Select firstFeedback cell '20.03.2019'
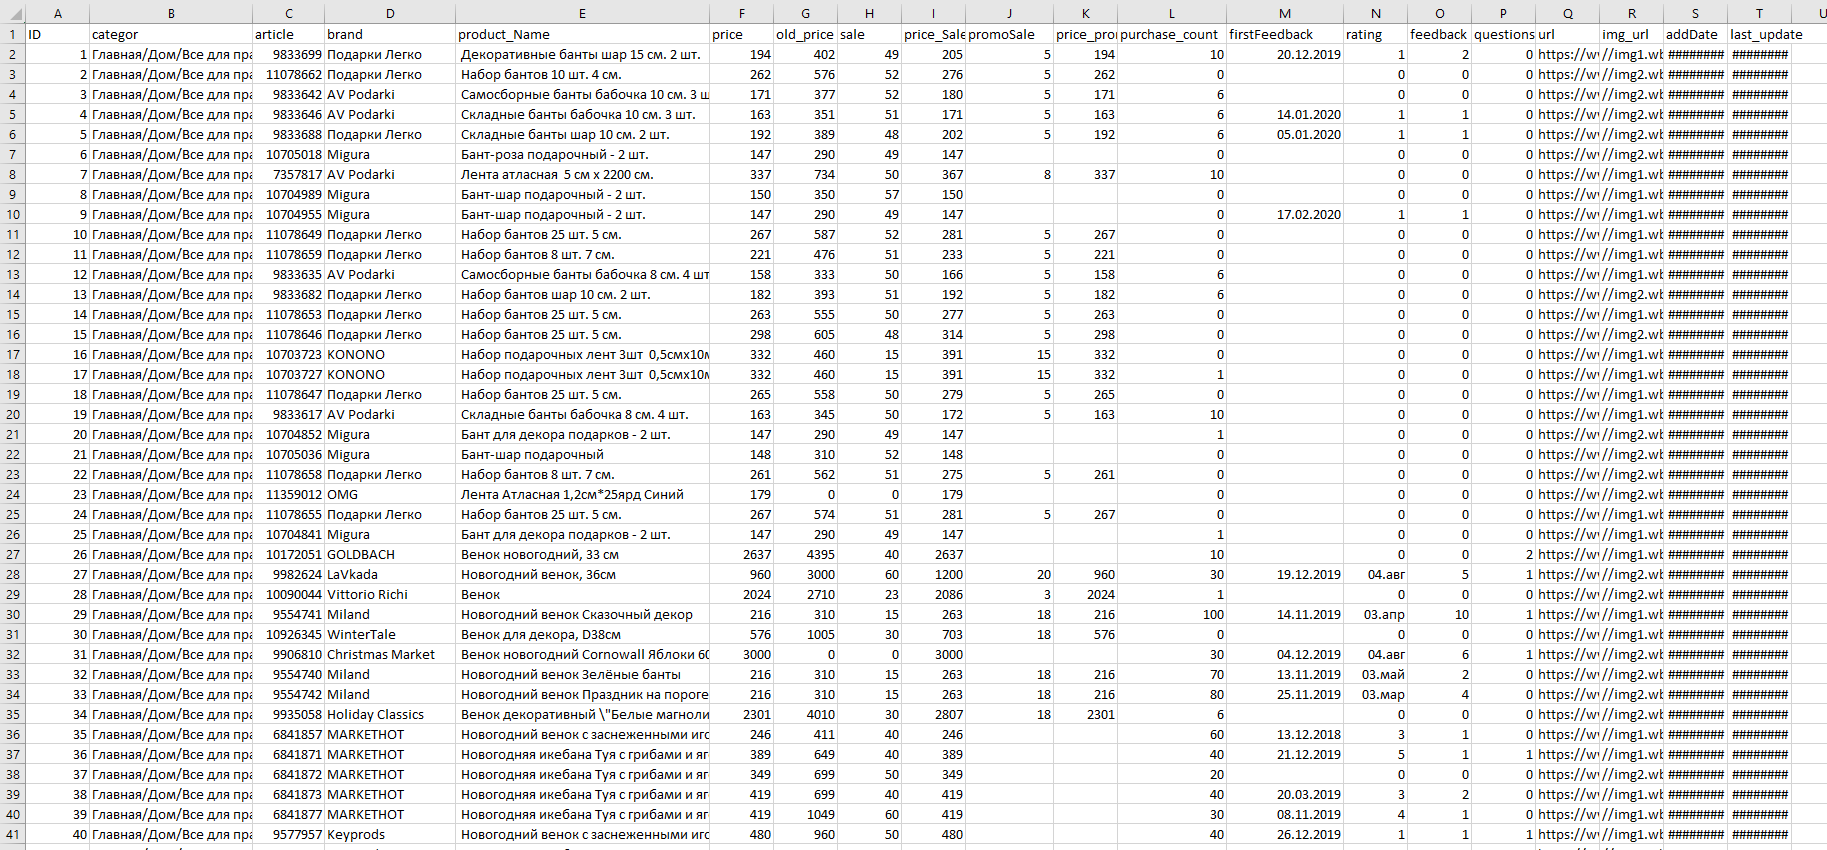 [1285, 794]
